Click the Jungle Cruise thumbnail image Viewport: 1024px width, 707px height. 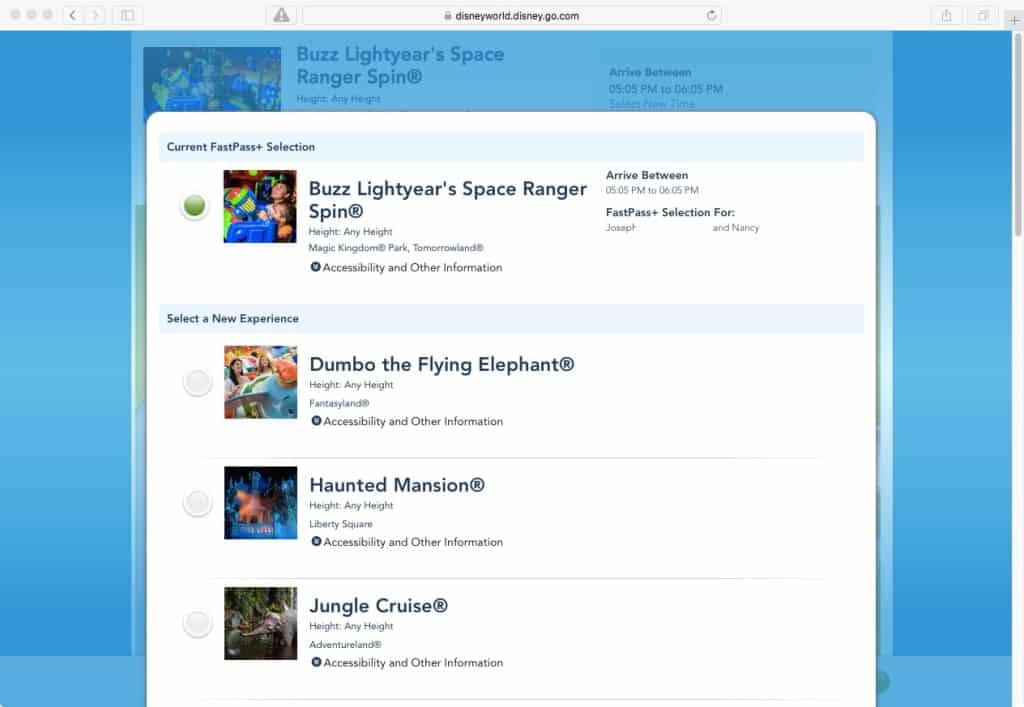(261, 623)
